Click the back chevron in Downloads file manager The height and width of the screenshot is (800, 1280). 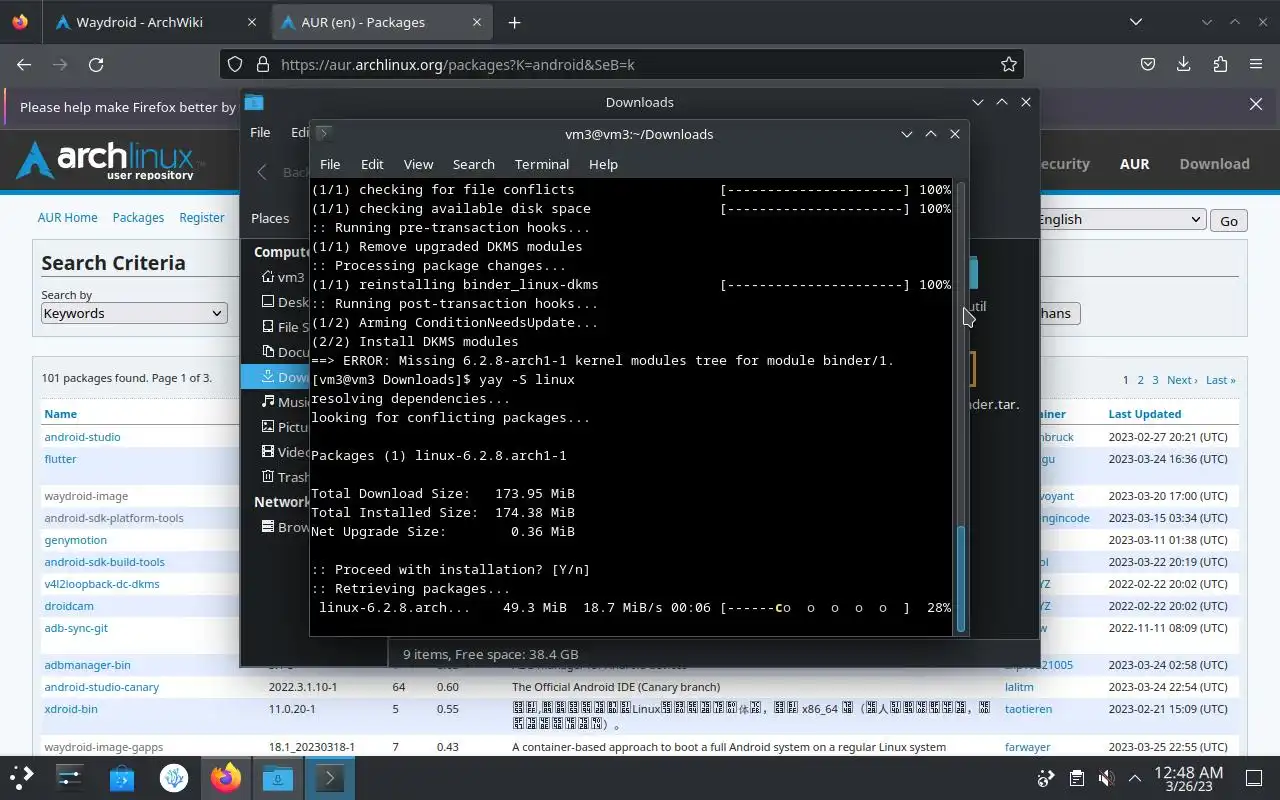[x=262, y=172]
